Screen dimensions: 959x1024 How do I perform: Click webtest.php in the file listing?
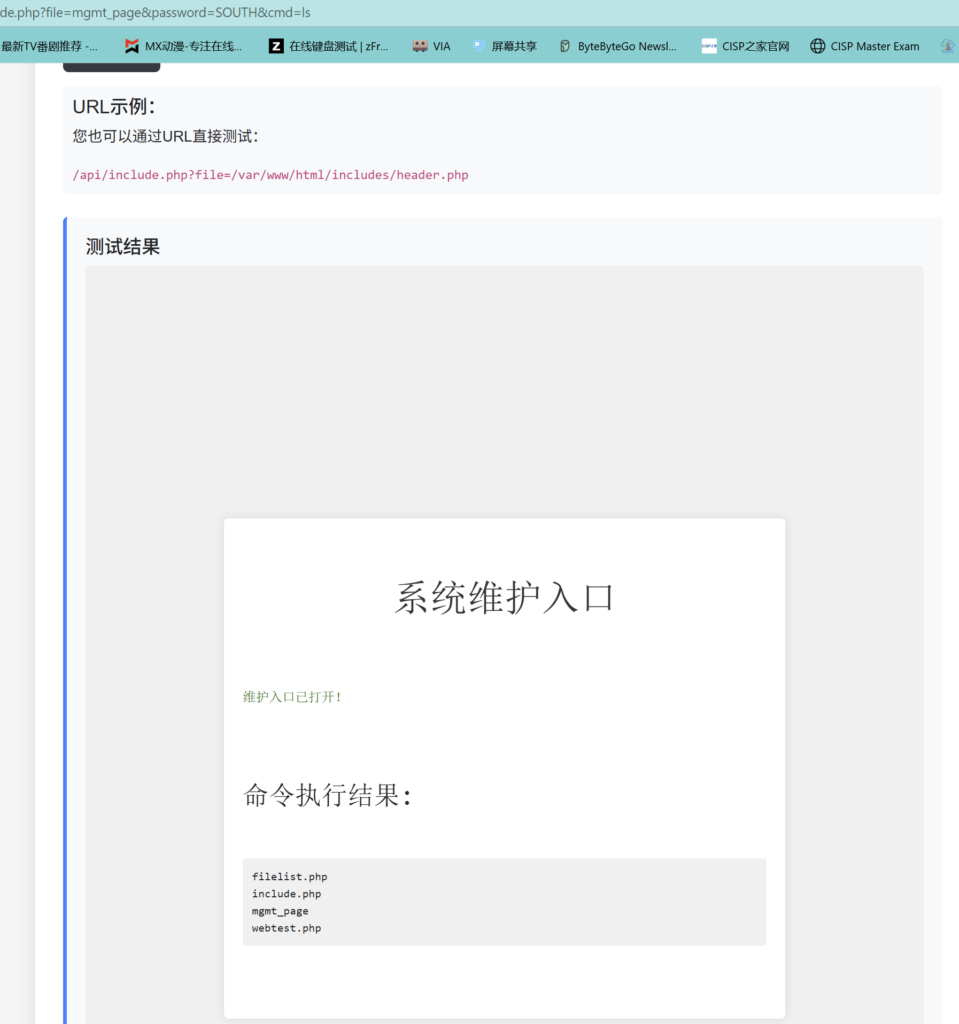click(x=286, y=928)
